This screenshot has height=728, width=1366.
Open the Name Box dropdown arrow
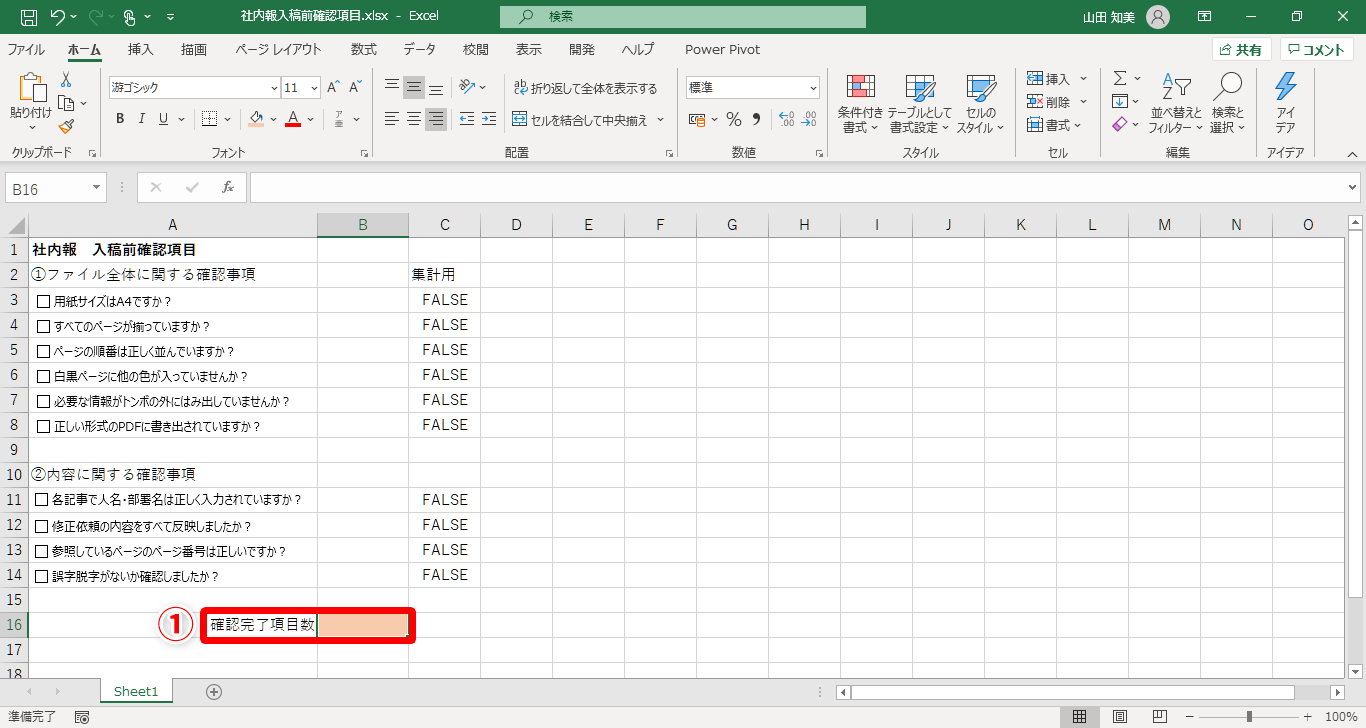(x=97, y=187)
